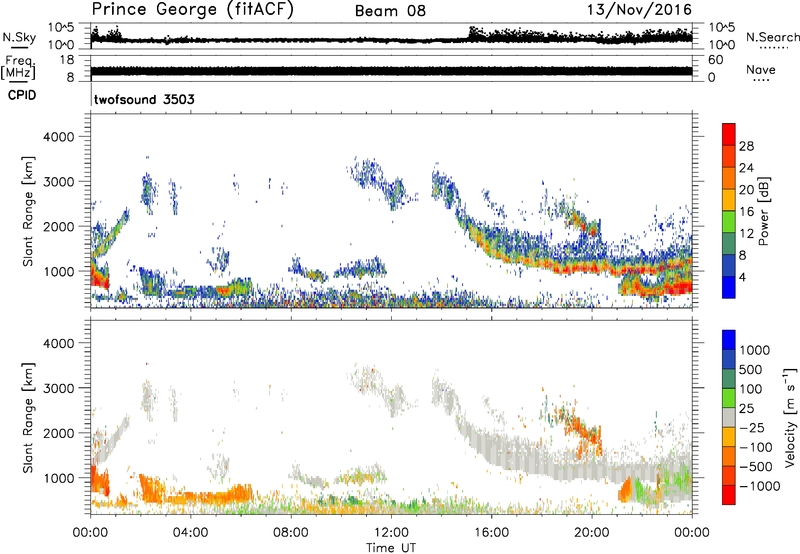Image resolution: width=800 pixels, height=554 pixels.
Task: Click the 20:00 time axis tick
Action: (592, 533)
